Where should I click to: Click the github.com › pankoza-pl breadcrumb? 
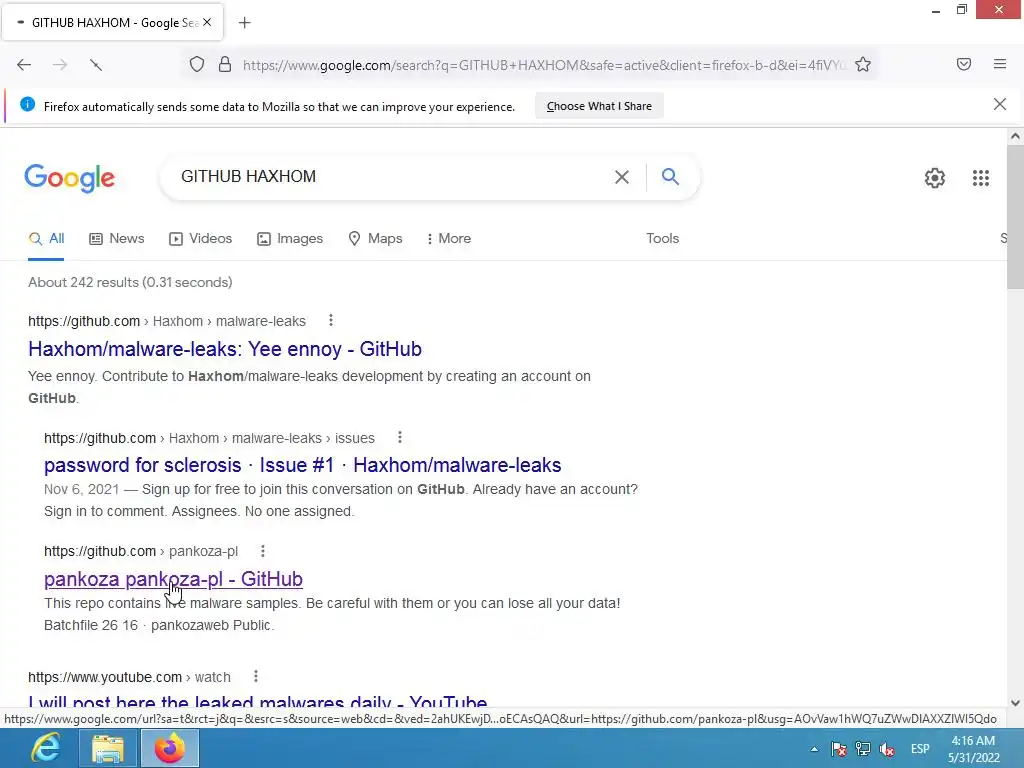tap(141, 551)
